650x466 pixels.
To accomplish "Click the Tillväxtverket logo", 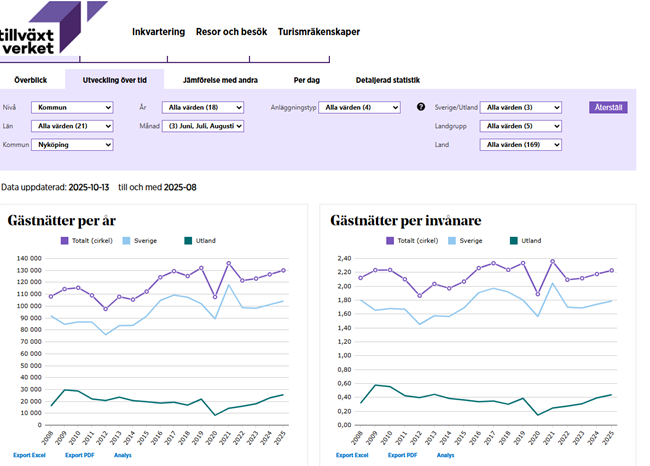I will click(x=40, y=28).
